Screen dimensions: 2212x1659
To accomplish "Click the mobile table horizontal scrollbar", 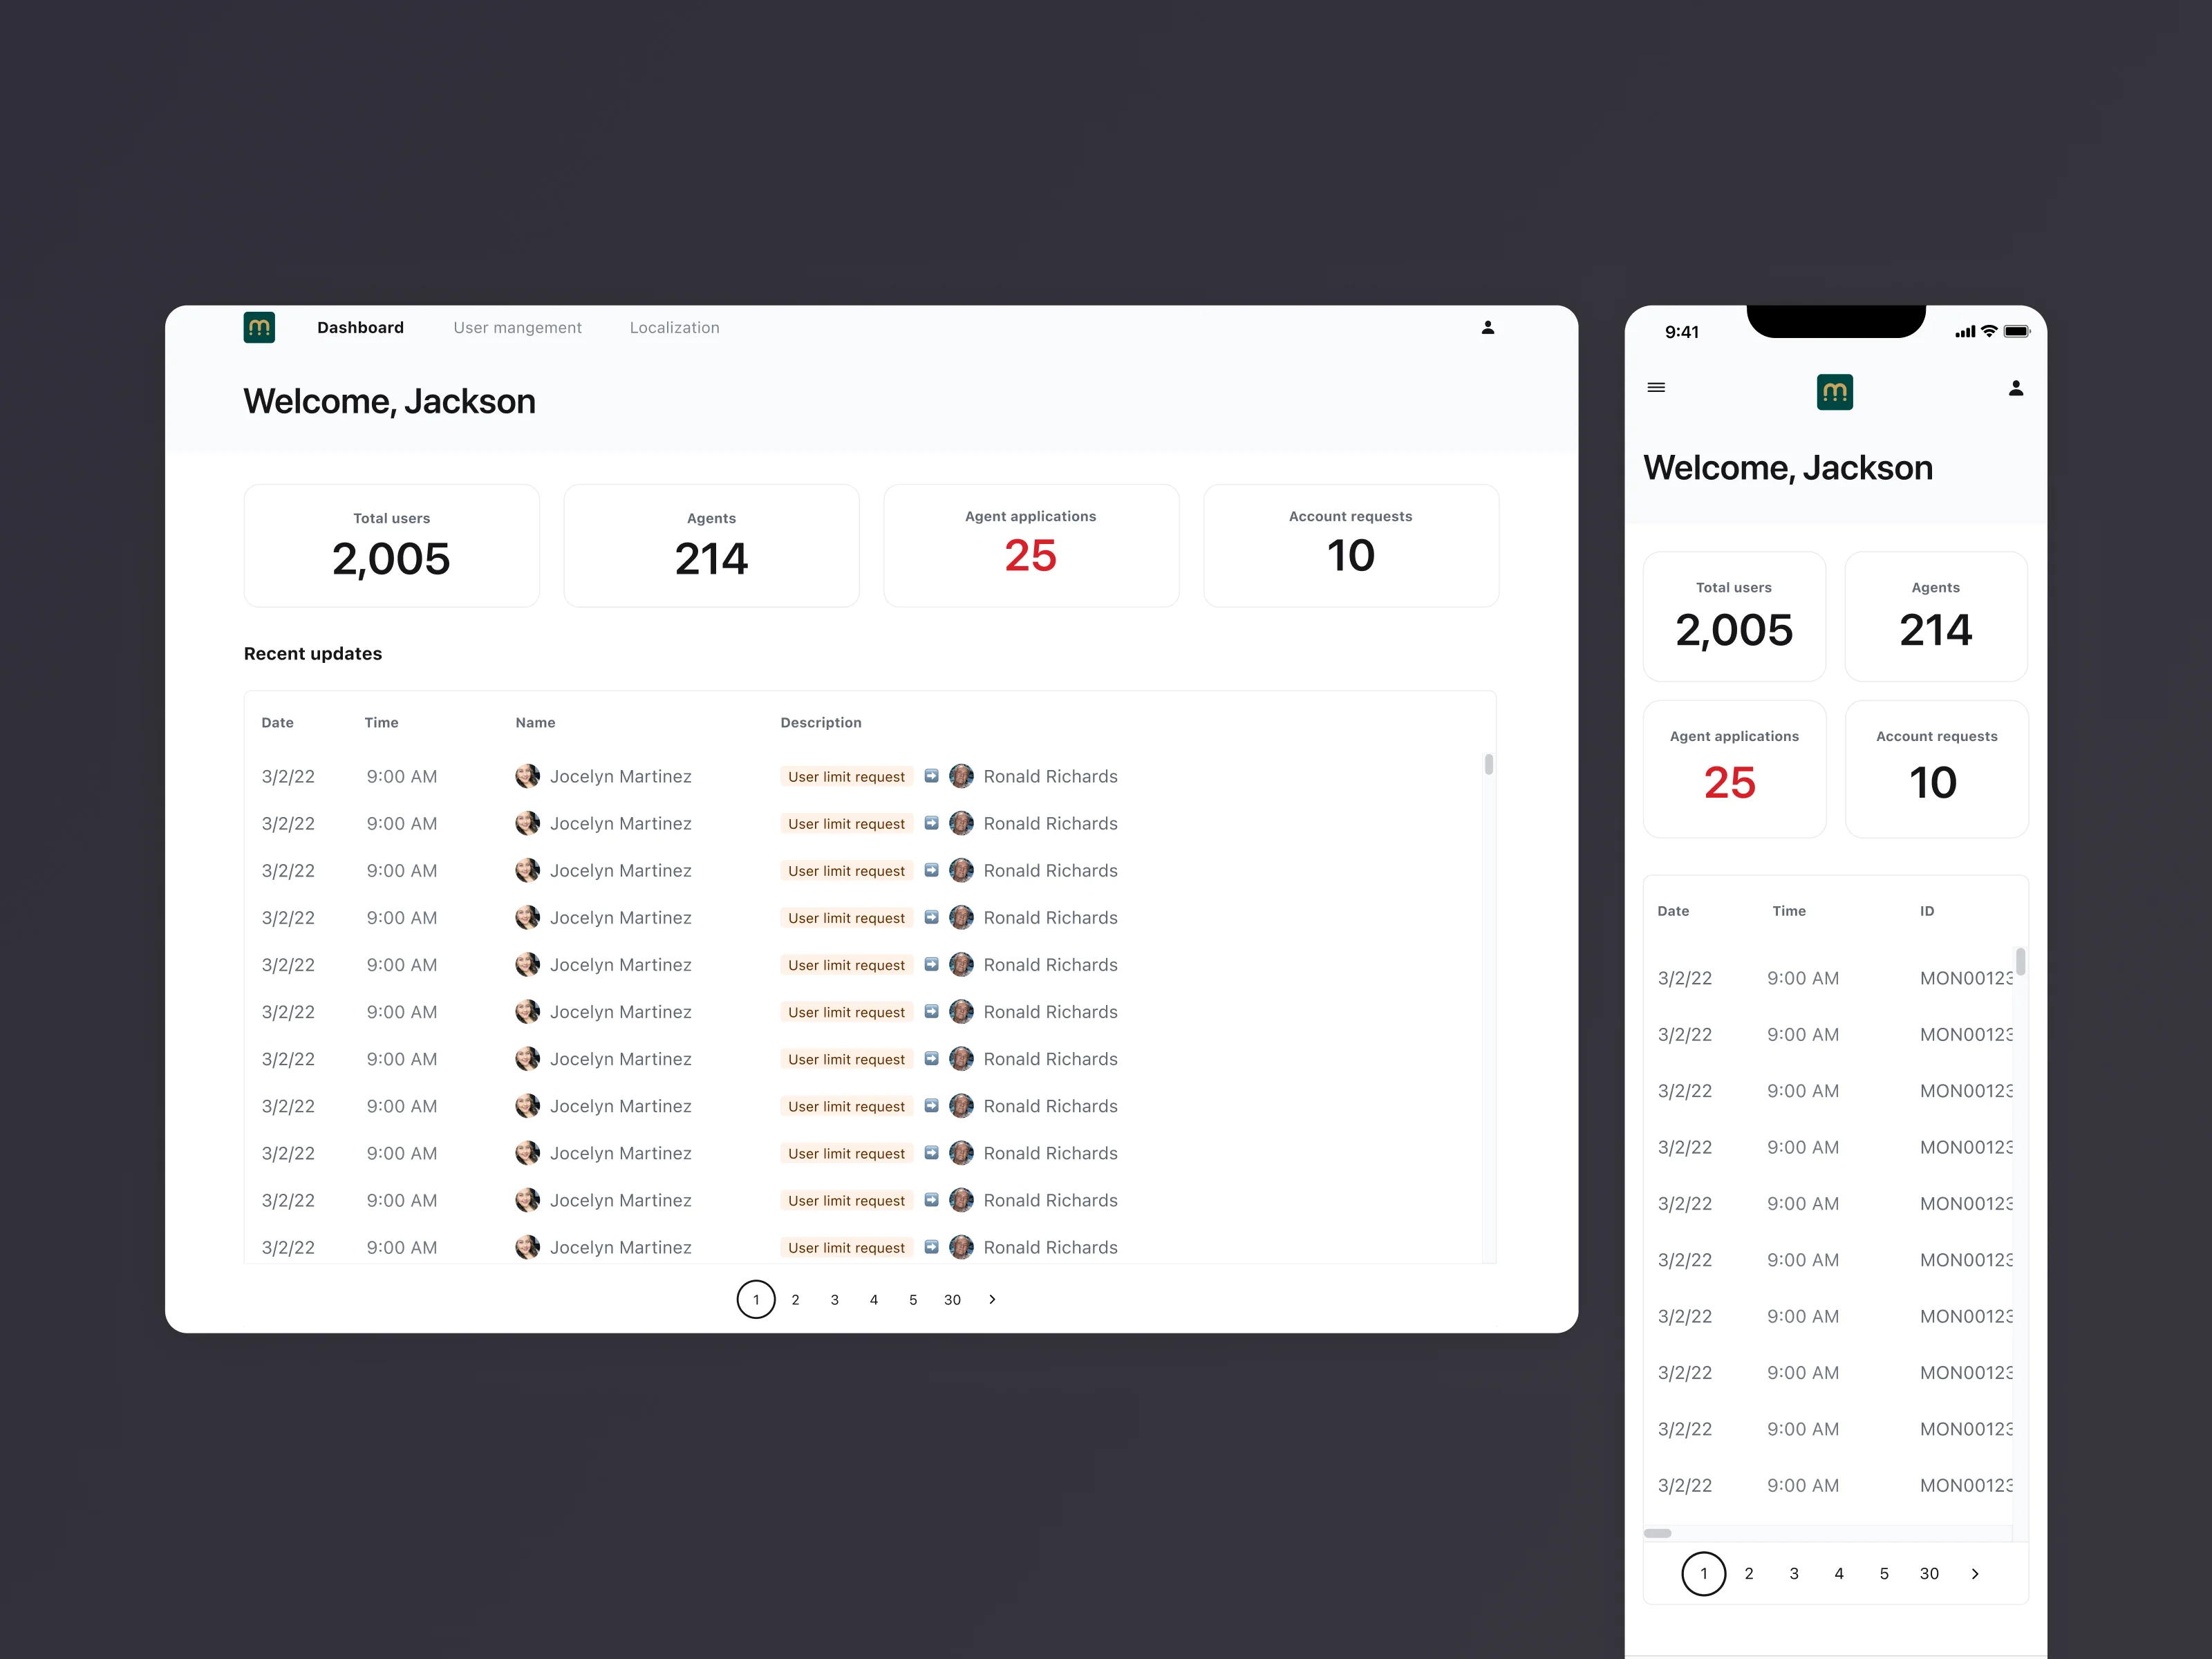I will coord(1658,1533).
